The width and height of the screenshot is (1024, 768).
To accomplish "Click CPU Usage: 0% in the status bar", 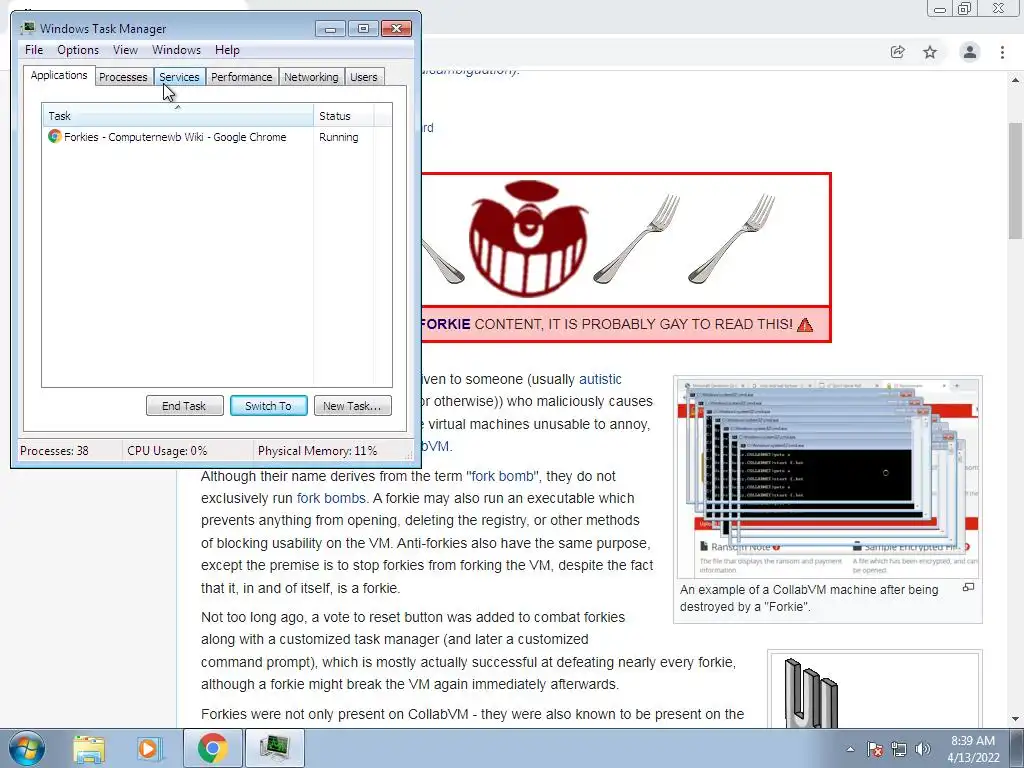I will [x=167, y=451].
